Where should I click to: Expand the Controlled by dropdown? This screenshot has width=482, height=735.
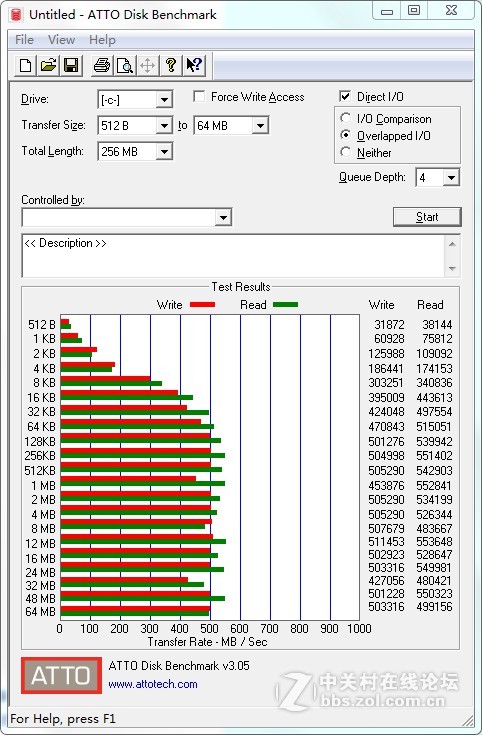223,218
